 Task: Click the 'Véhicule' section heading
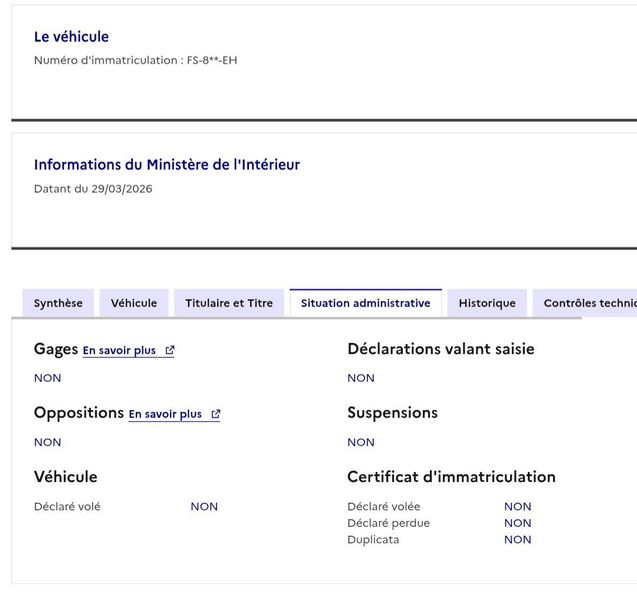(66, 477)
